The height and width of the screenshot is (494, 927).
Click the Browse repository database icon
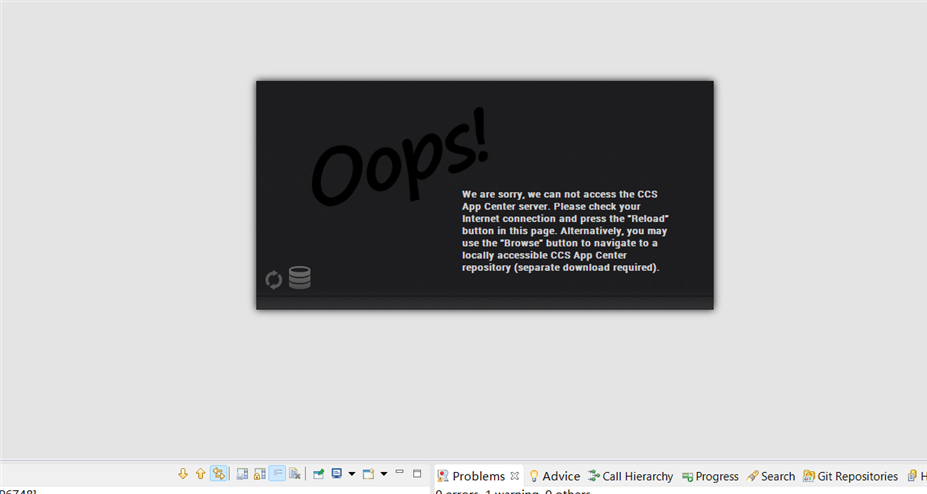point(300,278)
